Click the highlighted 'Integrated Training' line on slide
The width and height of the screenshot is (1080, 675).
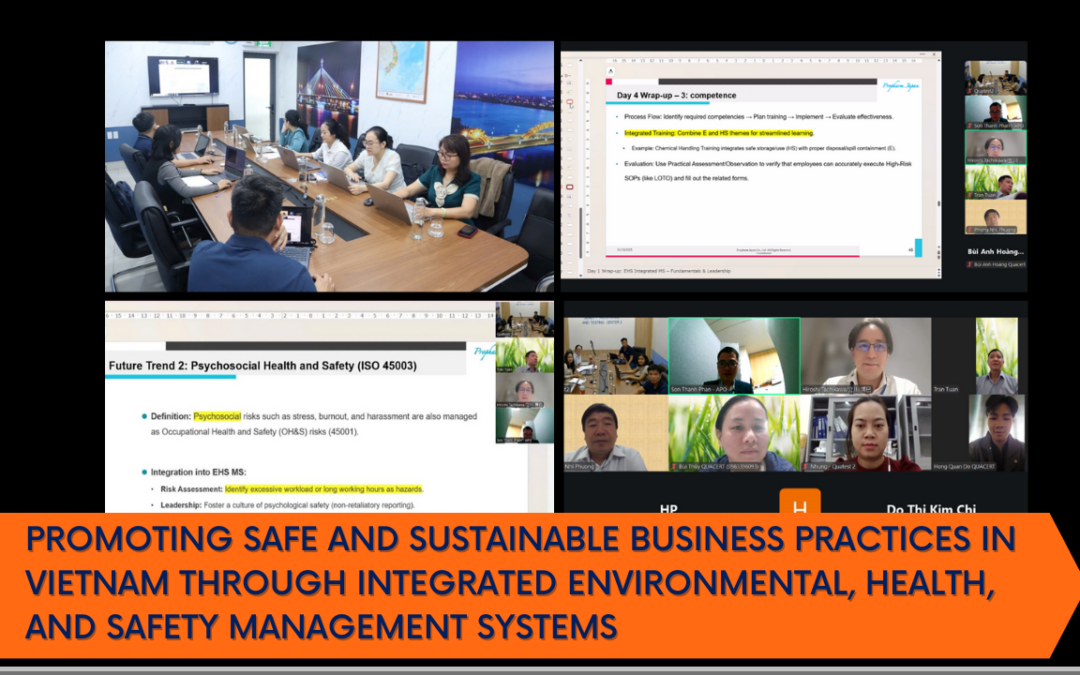coord(718,132)
